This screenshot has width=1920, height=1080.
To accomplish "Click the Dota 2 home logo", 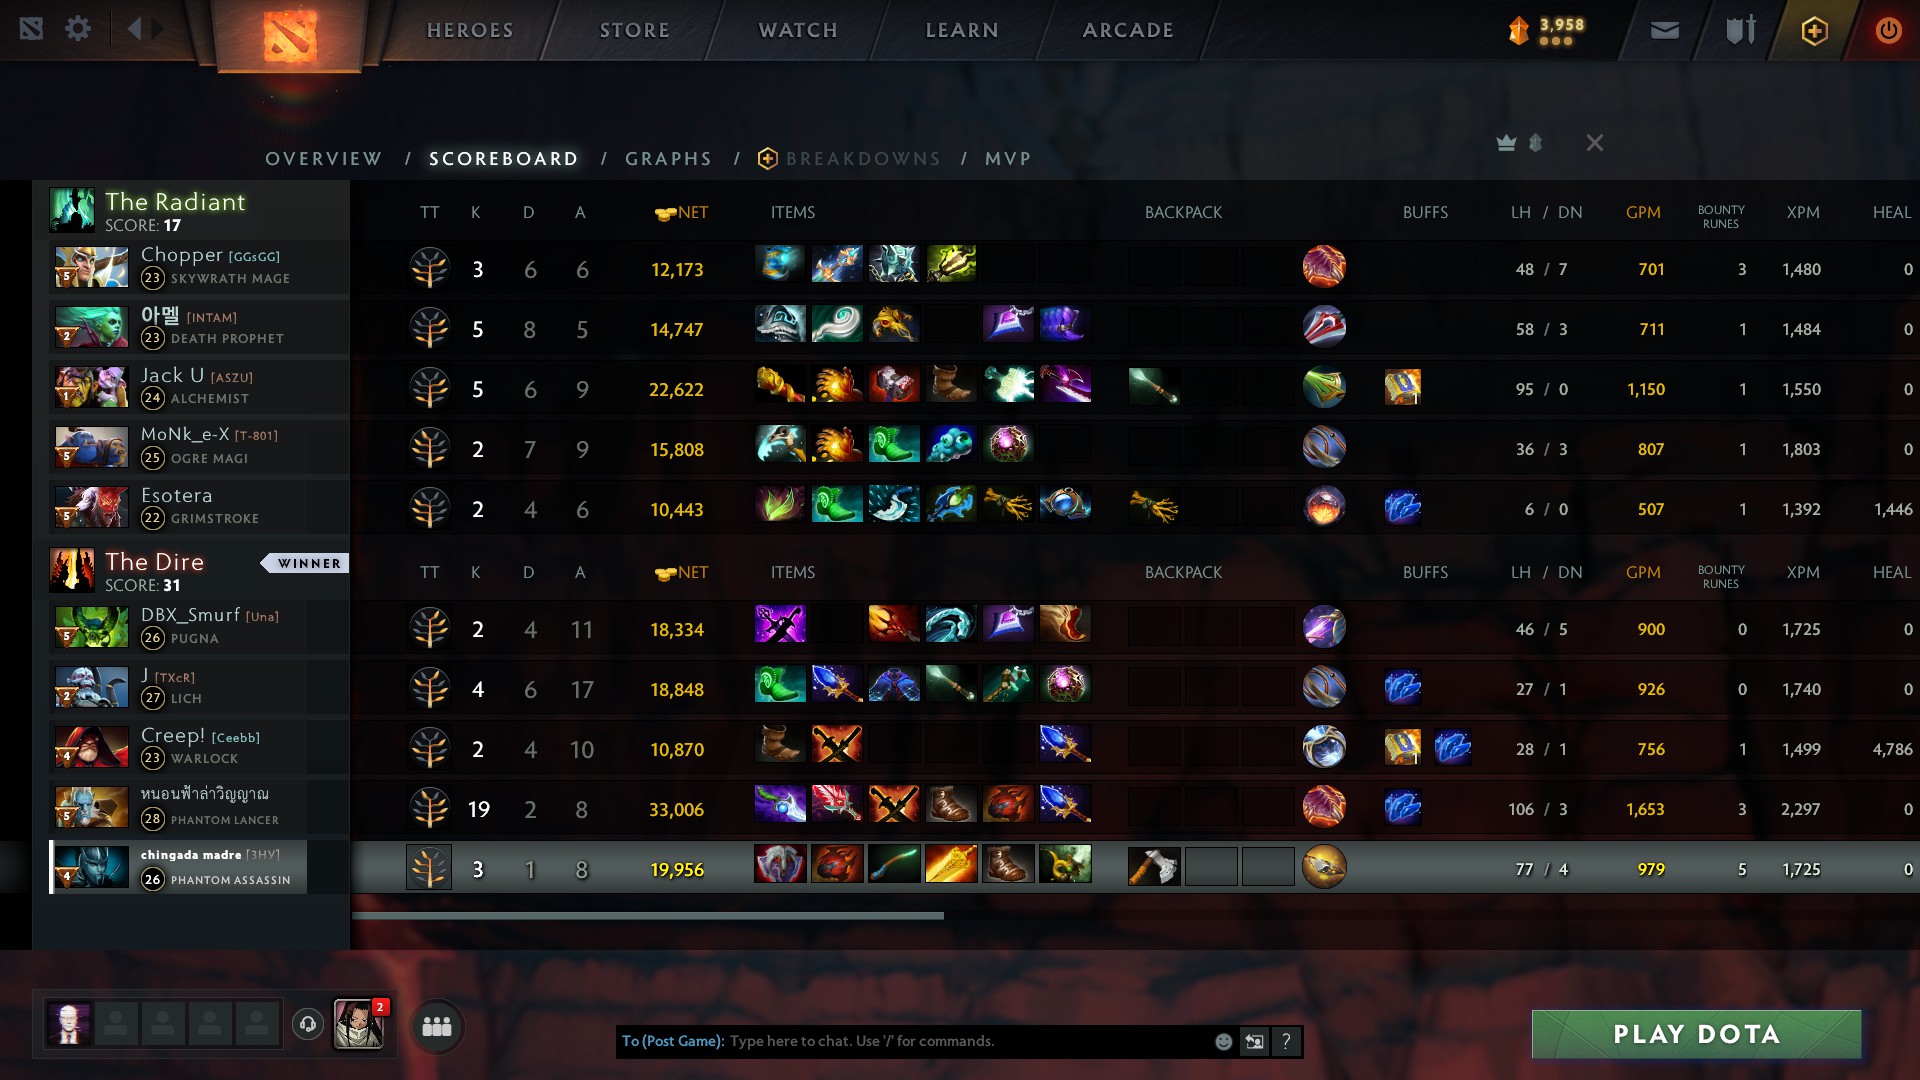I will (x=290, y=35).
